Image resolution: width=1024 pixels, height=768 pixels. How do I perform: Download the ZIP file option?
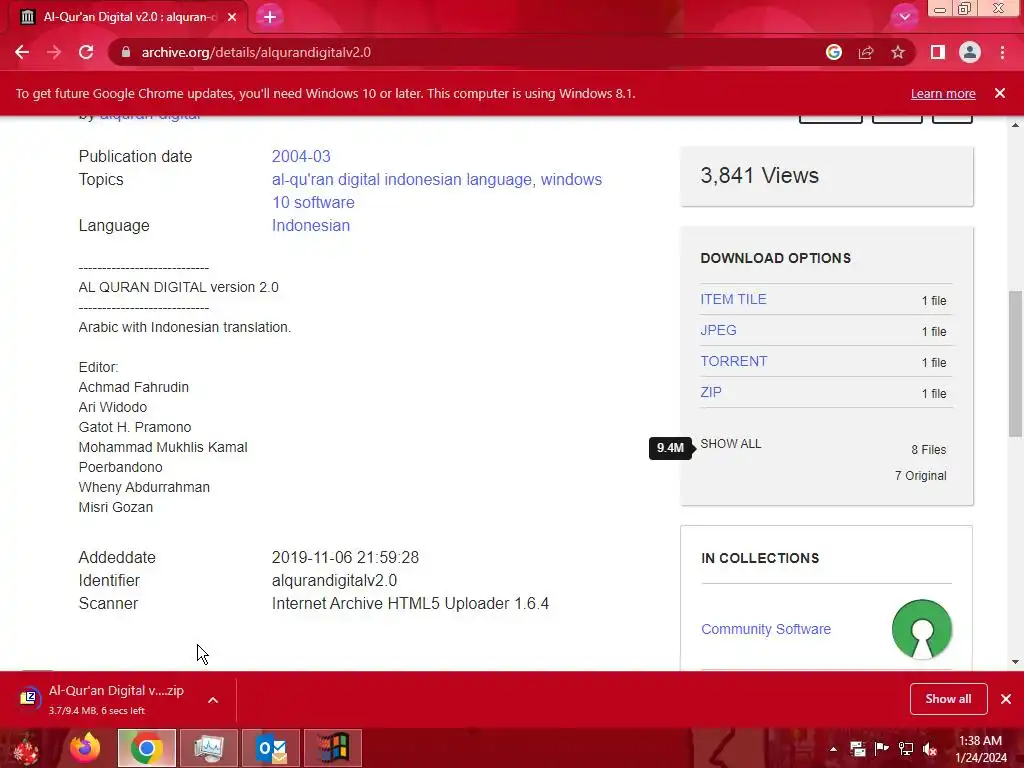(711, 392)
